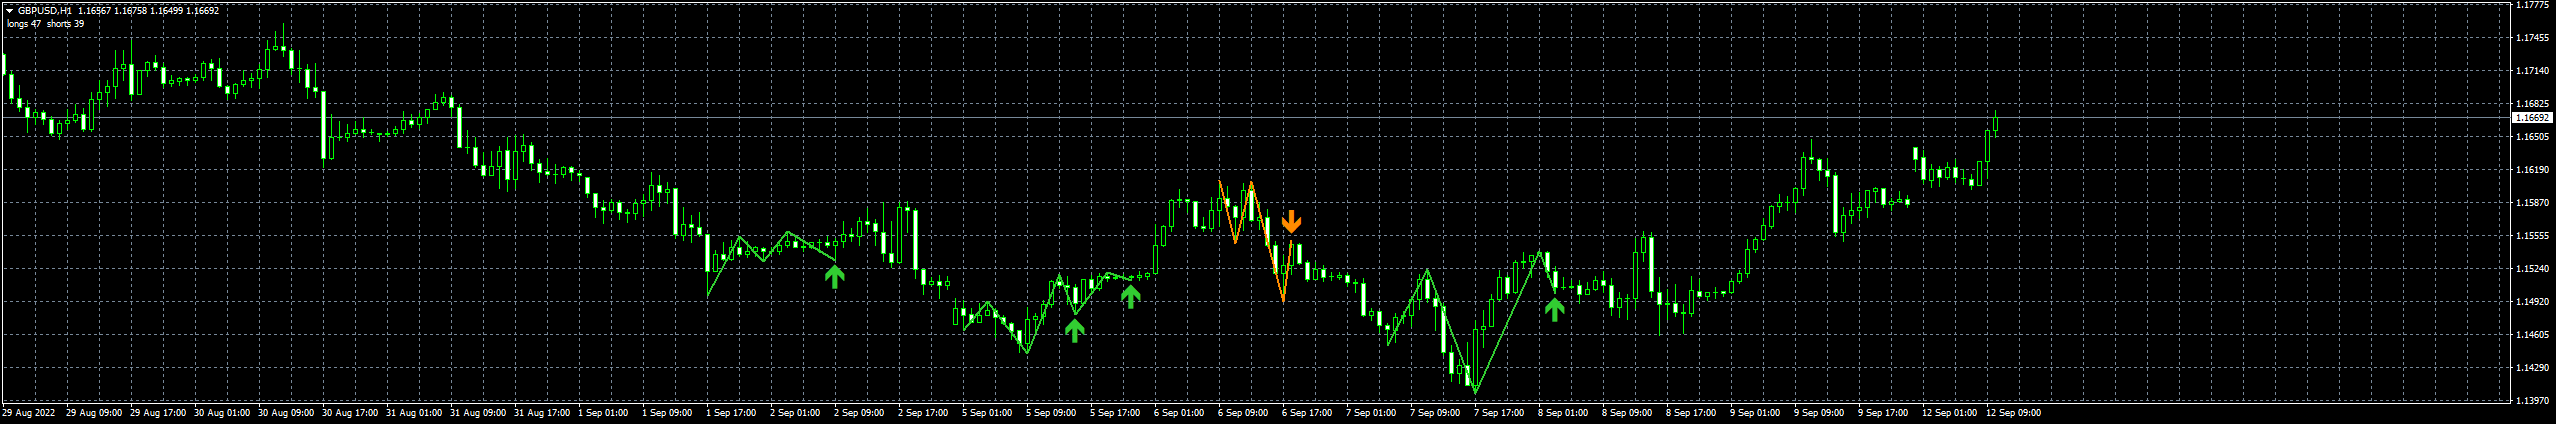Select the orange down arrow near 6 Sep 17:00
Image resolution: width=2556 pixels, height=424 pixels.
click(1292, 221)
